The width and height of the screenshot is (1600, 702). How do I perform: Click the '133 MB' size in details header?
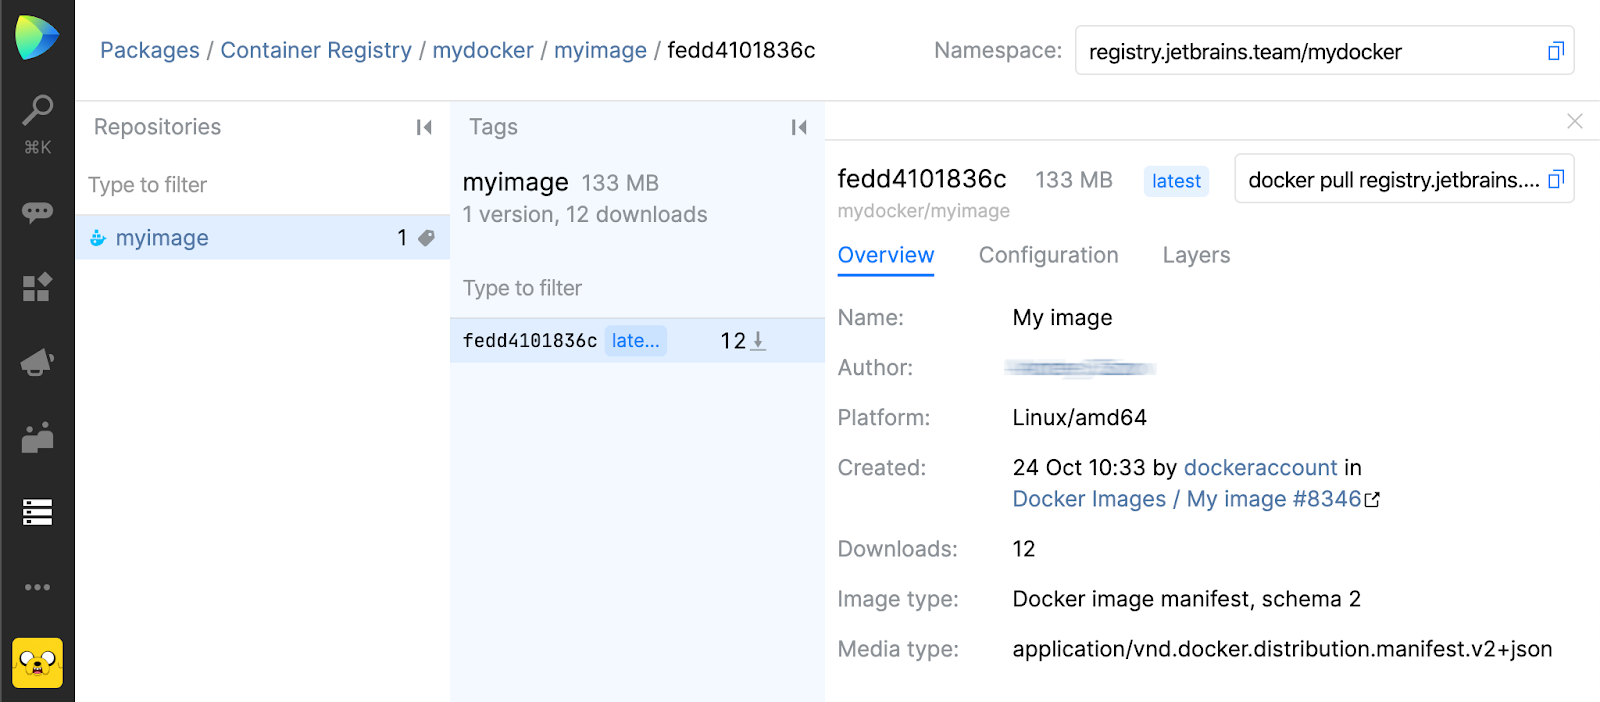[1074, 180]
